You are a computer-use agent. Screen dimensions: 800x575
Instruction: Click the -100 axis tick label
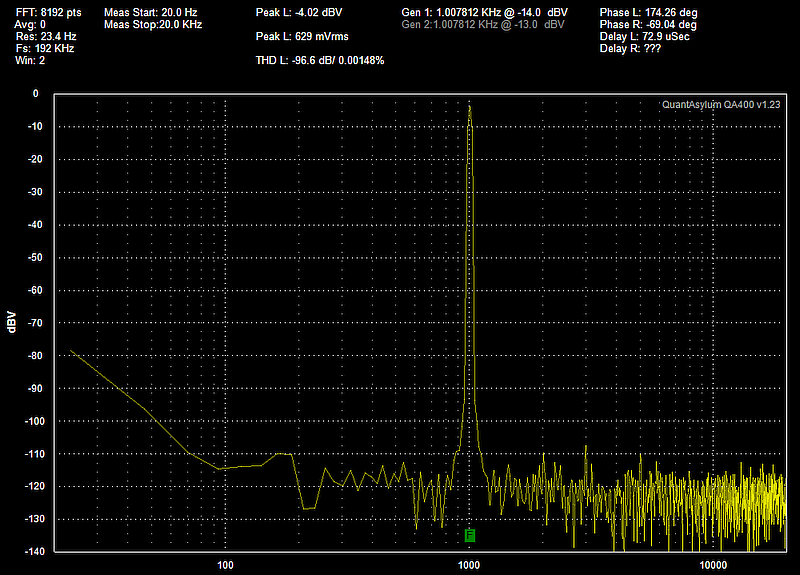34,421
